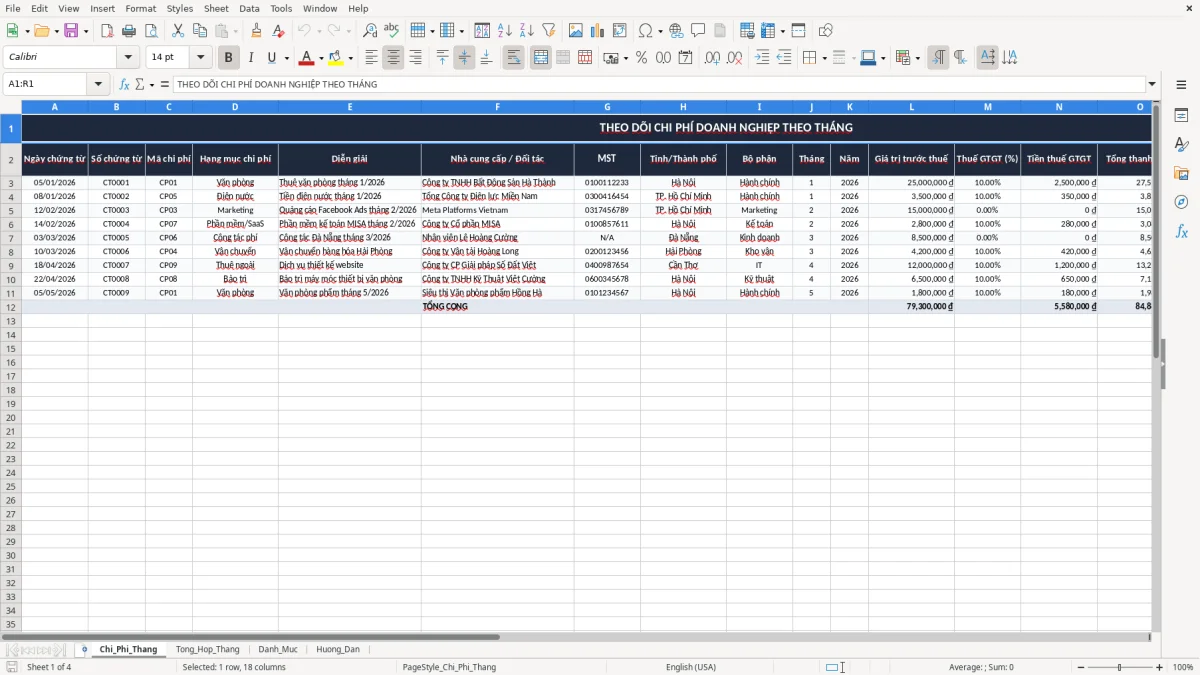The height and width of the screenshot is (675, 1200).
Task: Toggle Align Left
Action: pos(371,58)
